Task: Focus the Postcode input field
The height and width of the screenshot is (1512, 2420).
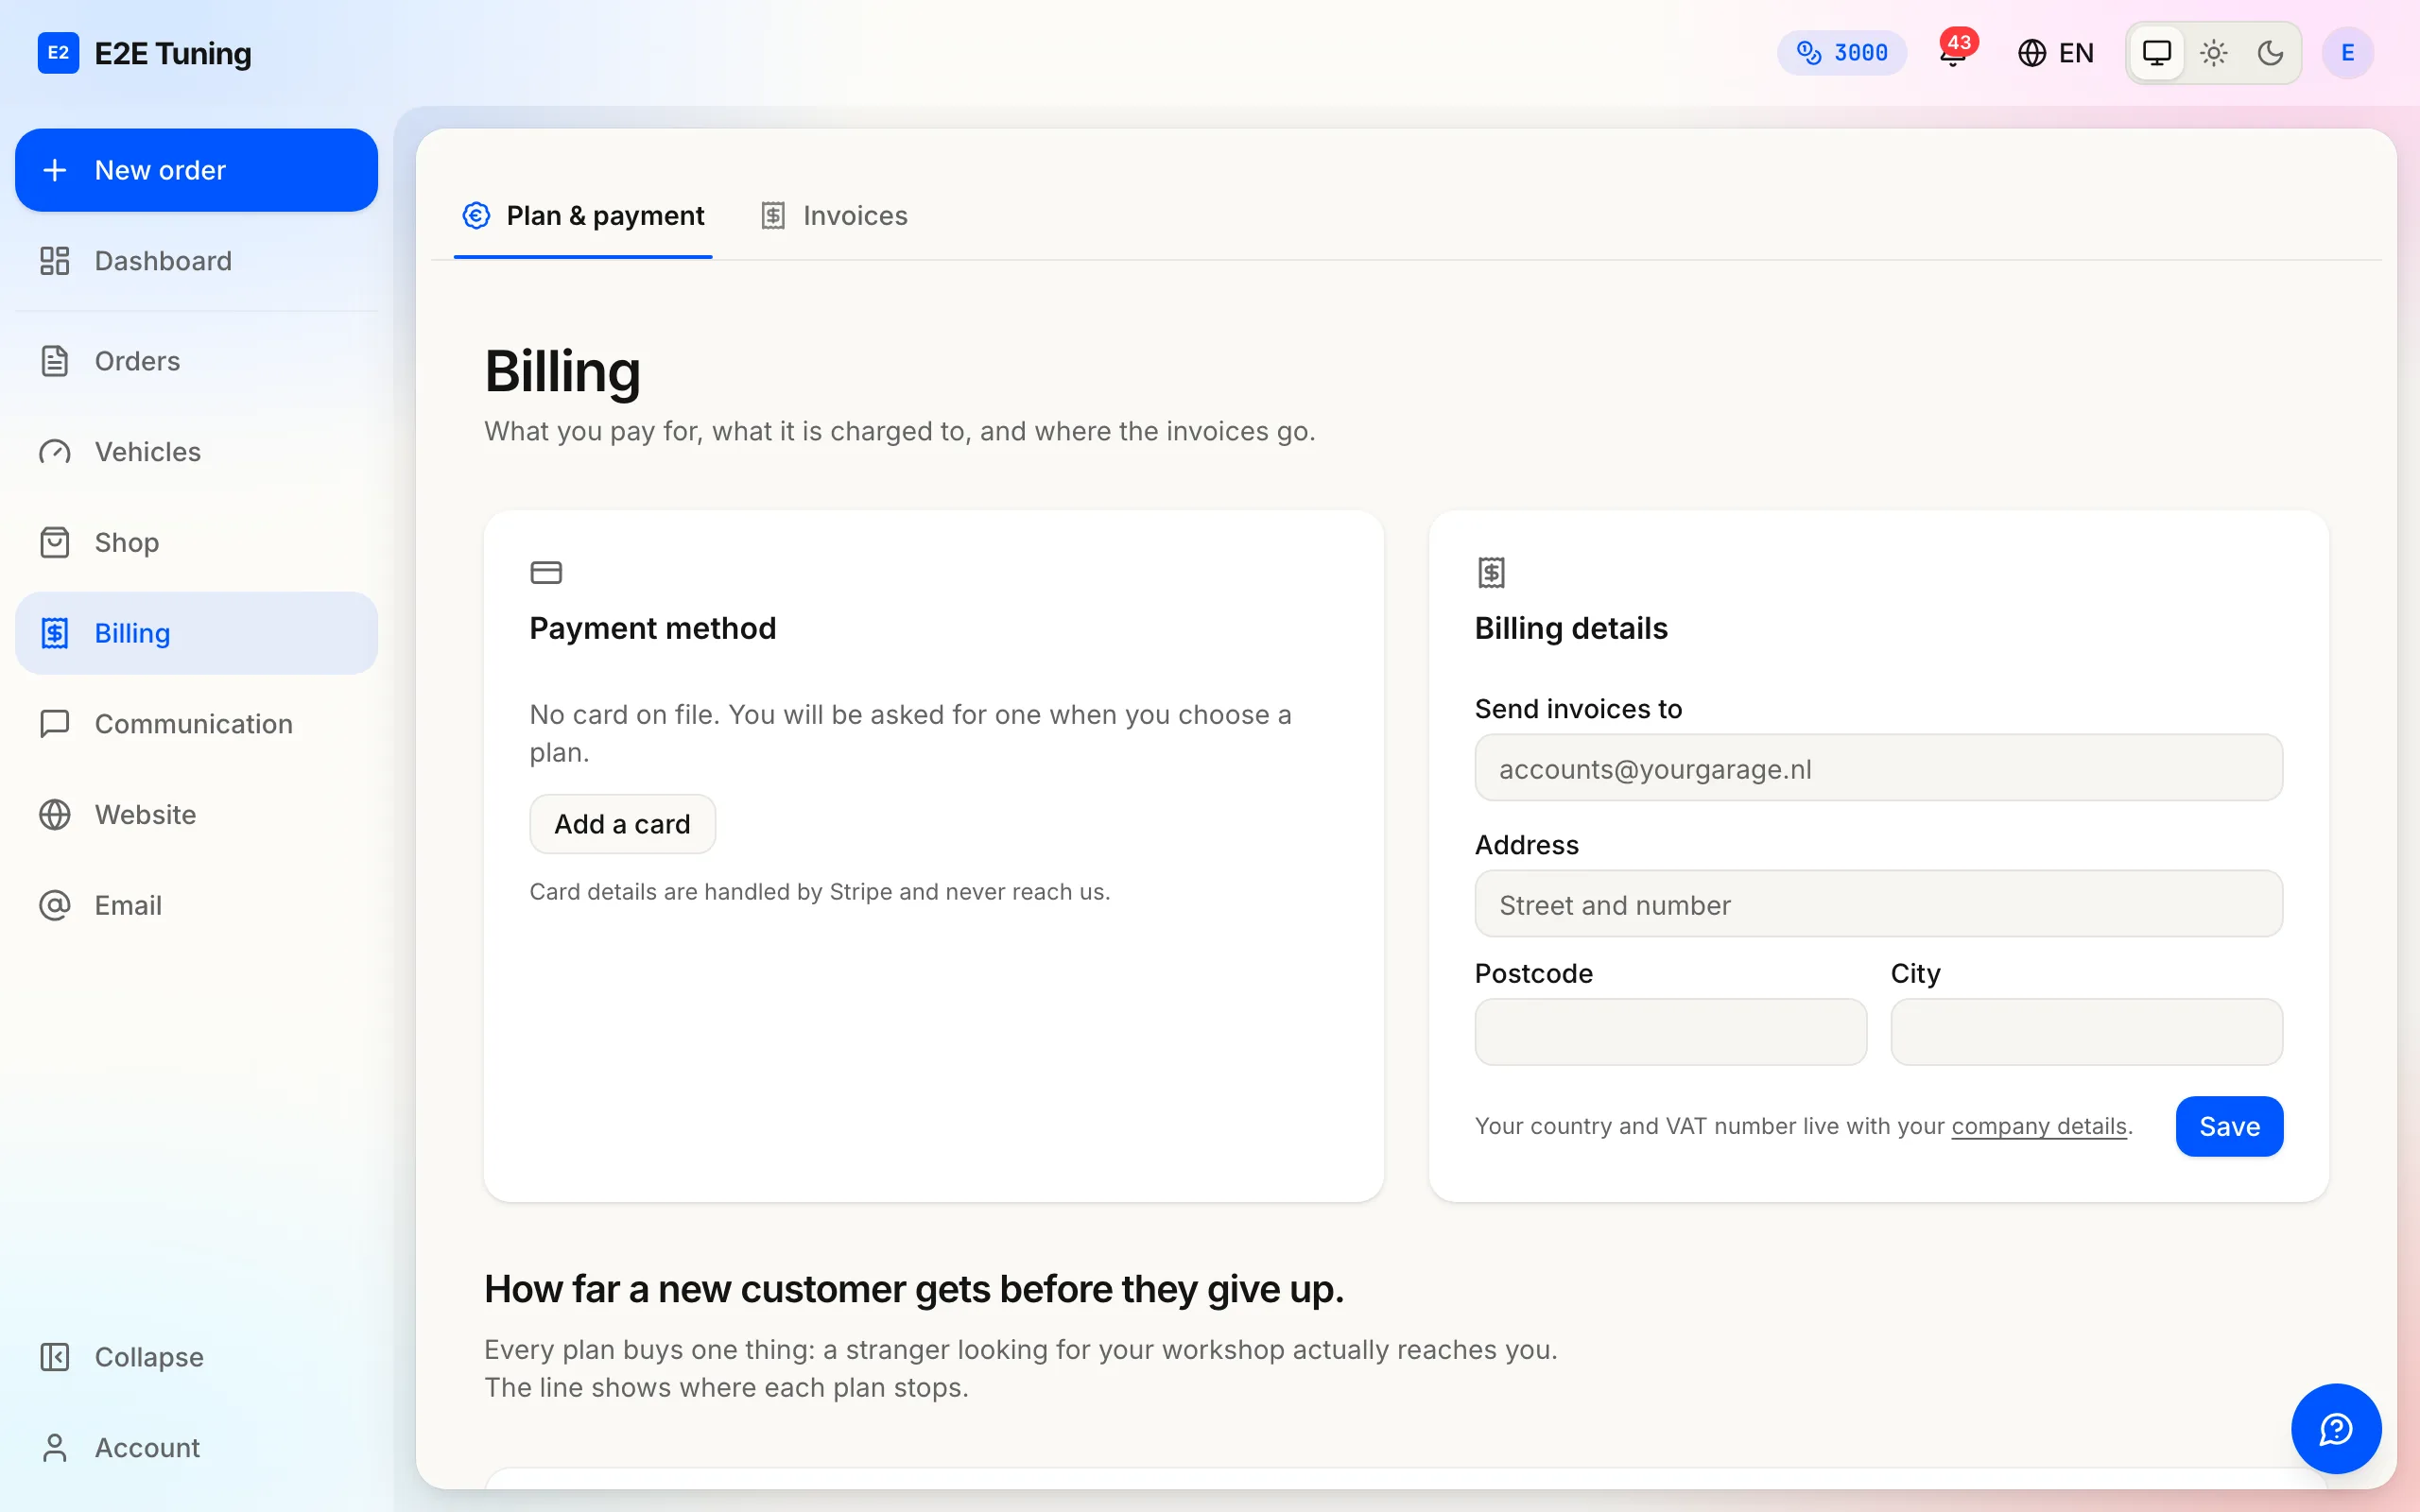Action: [1670, 1032]
